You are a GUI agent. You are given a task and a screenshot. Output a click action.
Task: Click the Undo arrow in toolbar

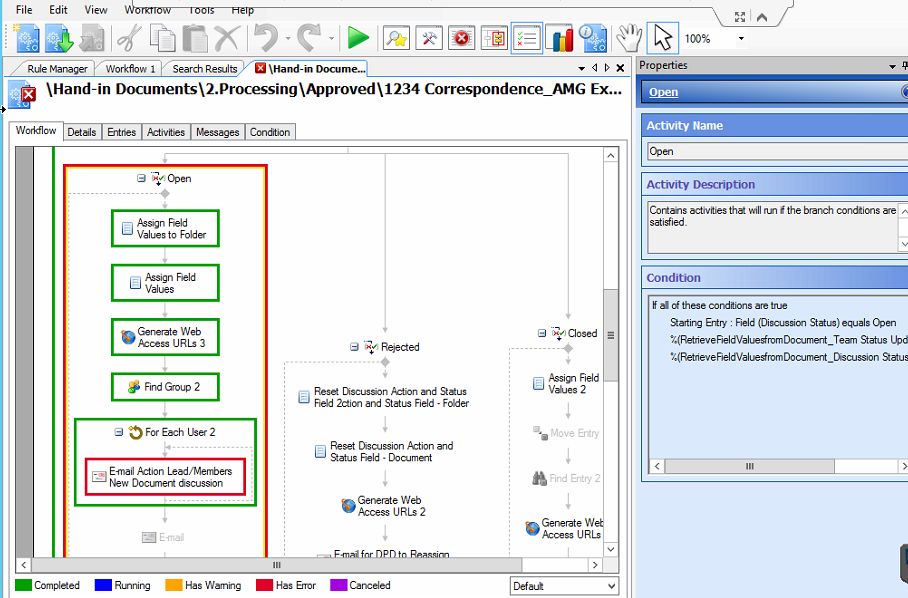pyautogui.click(x=265, y=38)
